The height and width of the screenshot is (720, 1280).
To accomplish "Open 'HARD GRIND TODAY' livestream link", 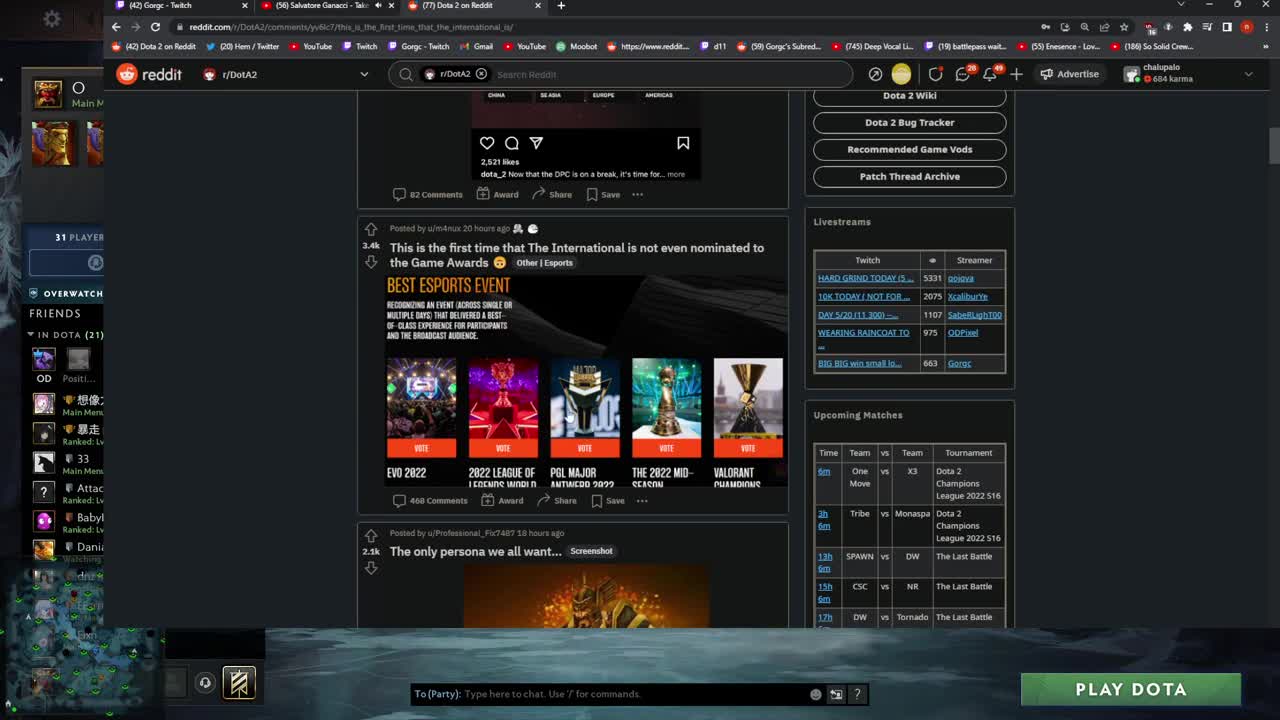I will click(866, 278).
